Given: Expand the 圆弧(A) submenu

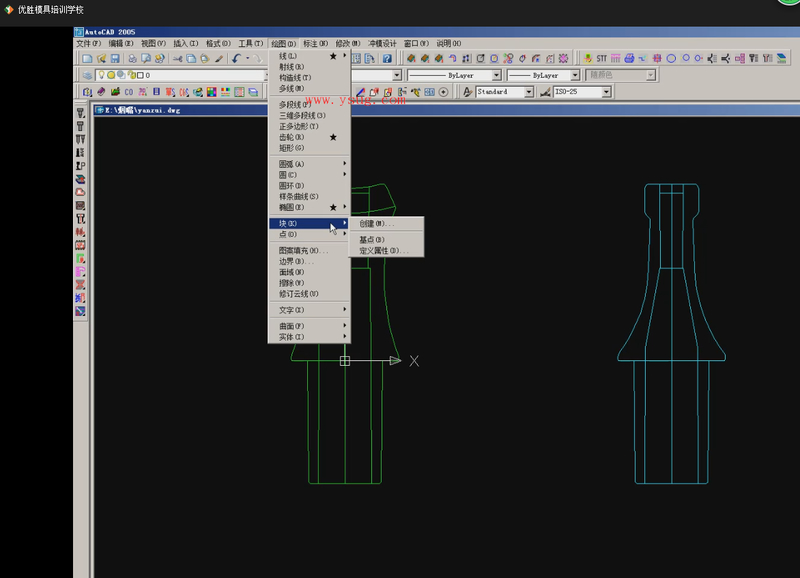Looking at the screenshot, I should pyautogui.click(x=310, y=164).
